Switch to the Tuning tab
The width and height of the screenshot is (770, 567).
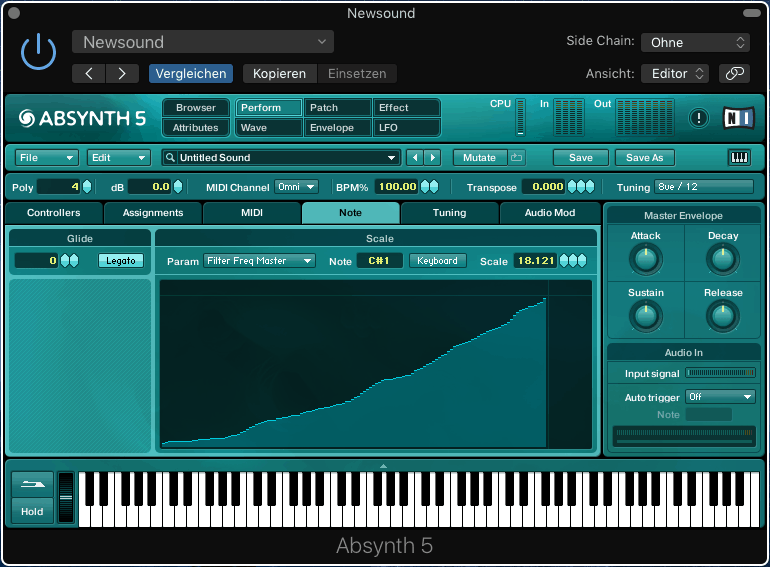click(449, 213)
